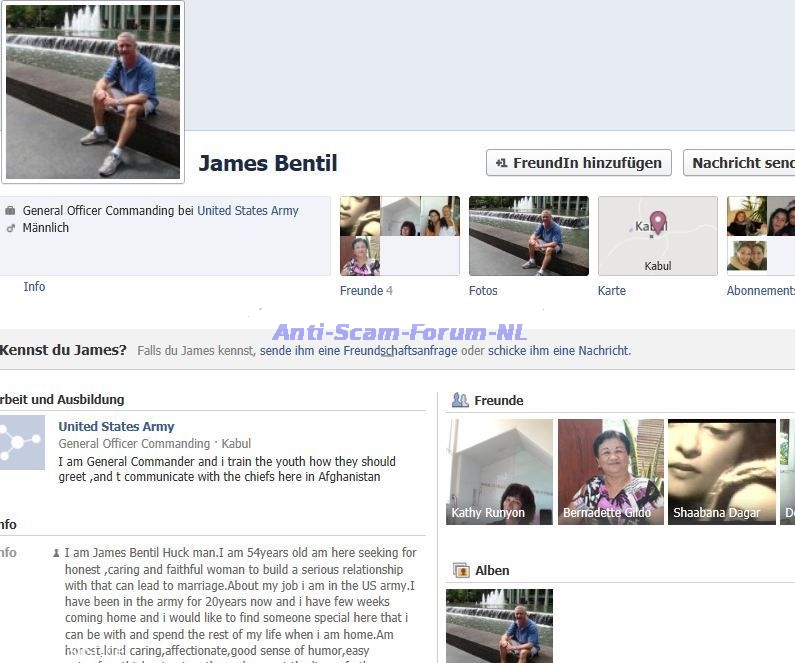Click the United States Army workplace icon
795x663 pixels.
(21, 443)
